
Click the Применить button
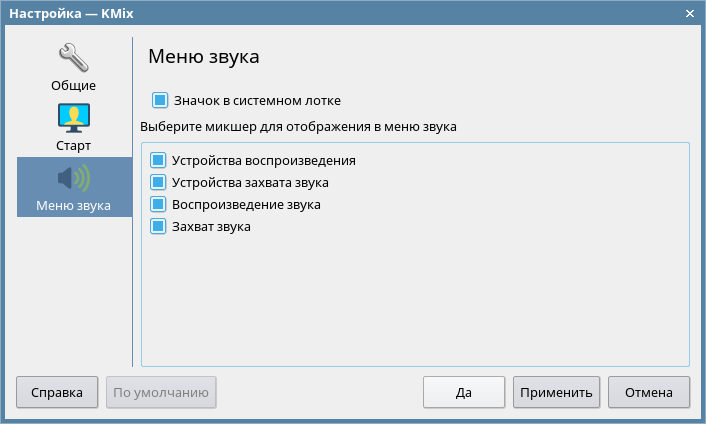coord(556,392)
